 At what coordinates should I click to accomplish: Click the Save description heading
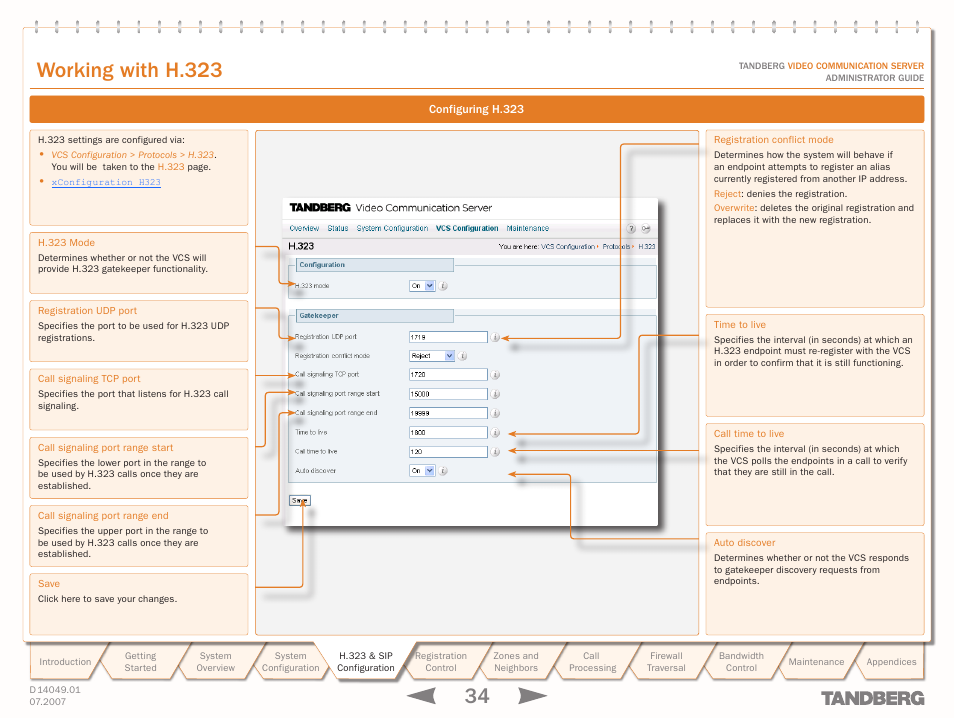tap(49, 584)
